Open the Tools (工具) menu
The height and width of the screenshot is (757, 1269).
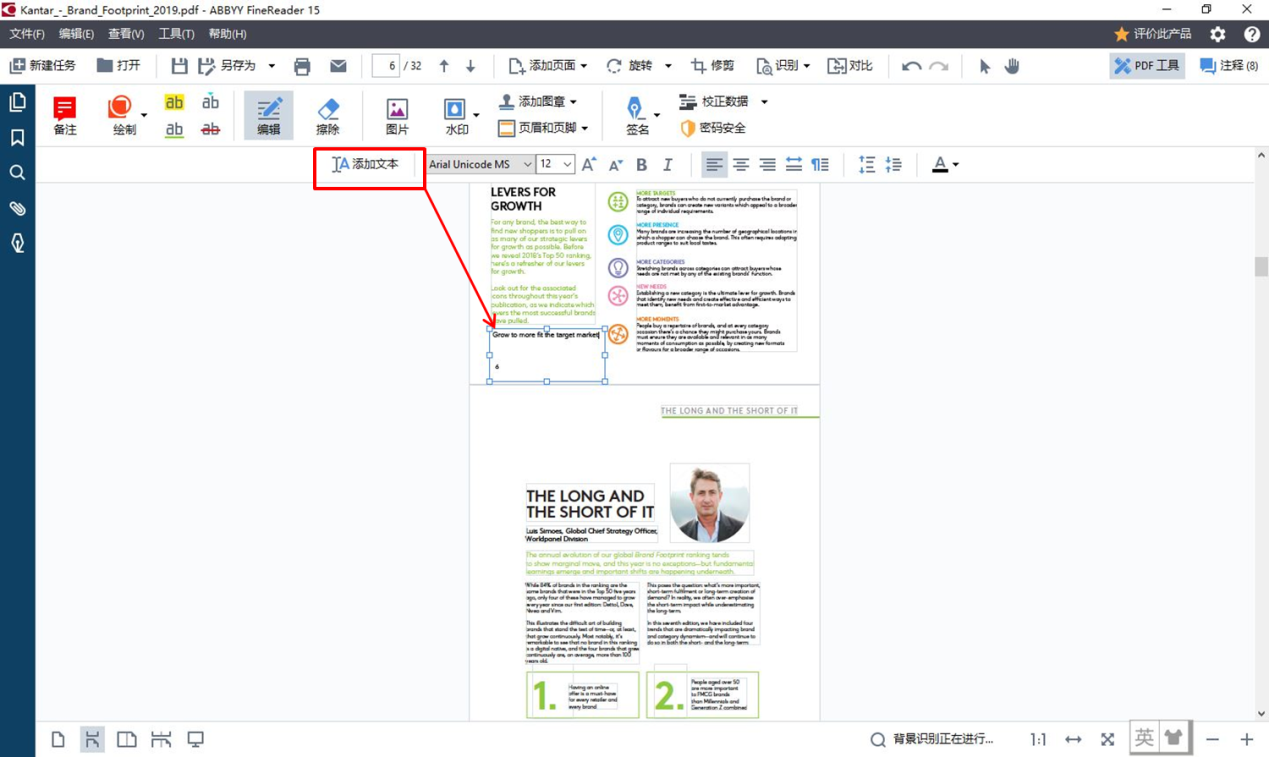click(x=176, y=34)
